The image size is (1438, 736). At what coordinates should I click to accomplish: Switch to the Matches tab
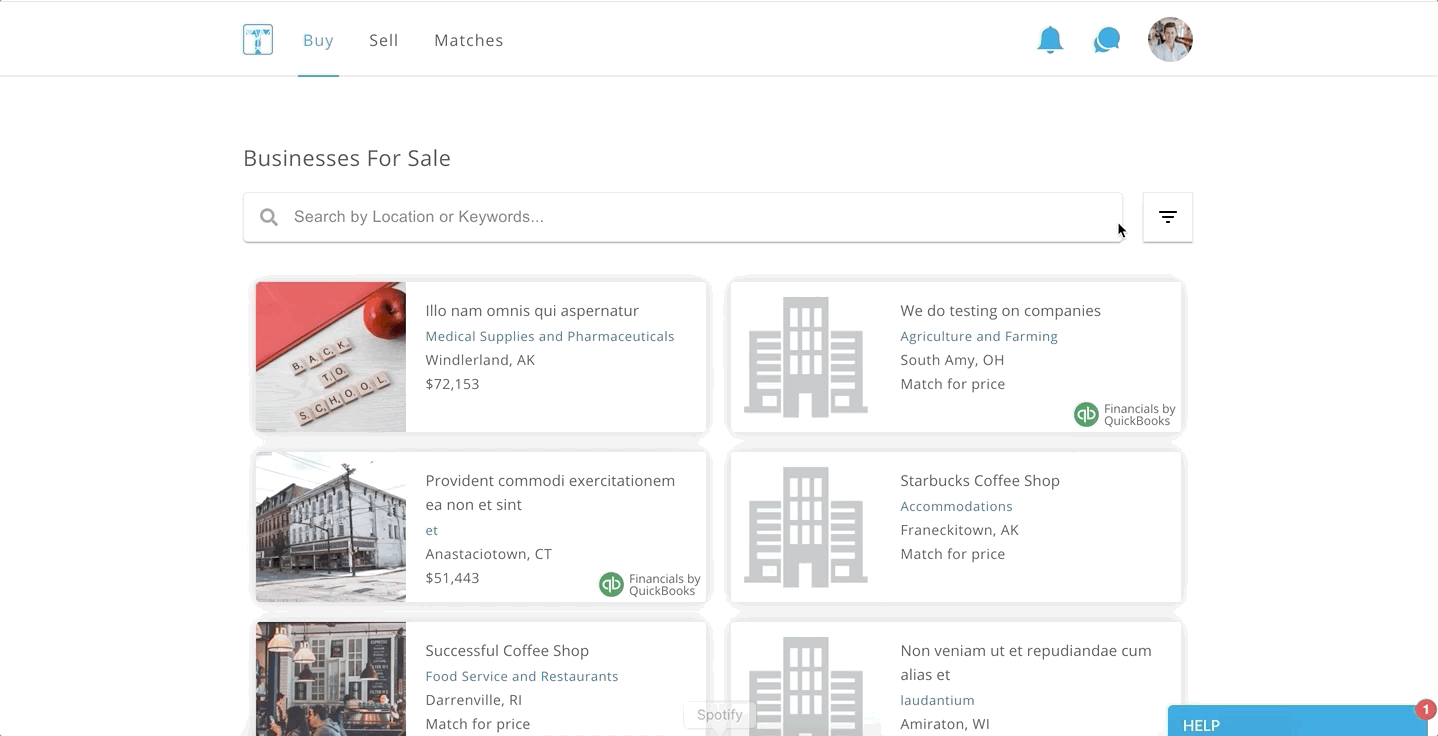coord(469,40)
